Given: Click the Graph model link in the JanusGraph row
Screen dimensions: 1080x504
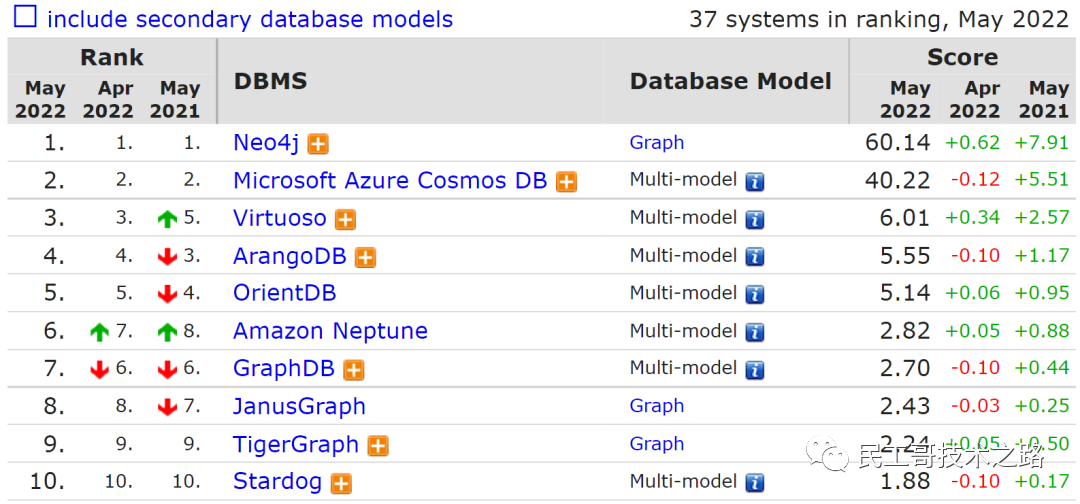Looking at the screenshot, I should pyautogui.click(x=657, y=406).
